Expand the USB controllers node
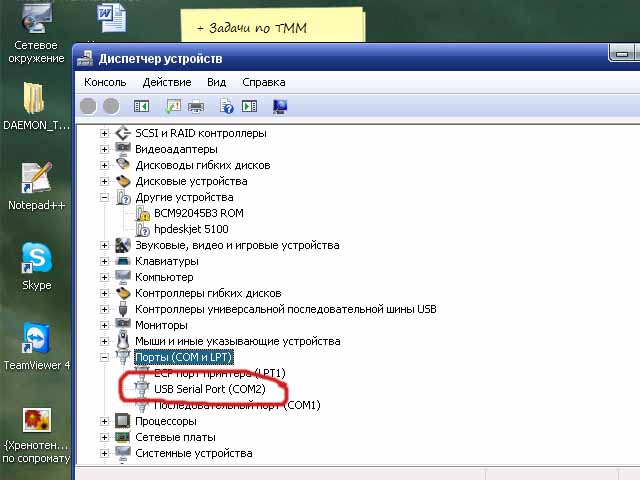The height and width of the screenshot is (480, 640). 104,309
